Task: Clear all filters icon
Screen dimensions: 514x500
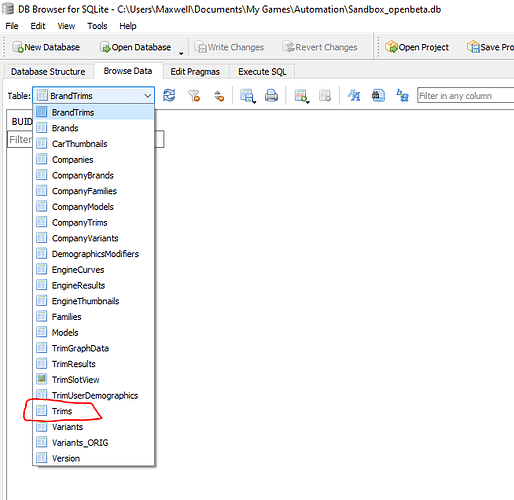Action: (x=194, y=96)
